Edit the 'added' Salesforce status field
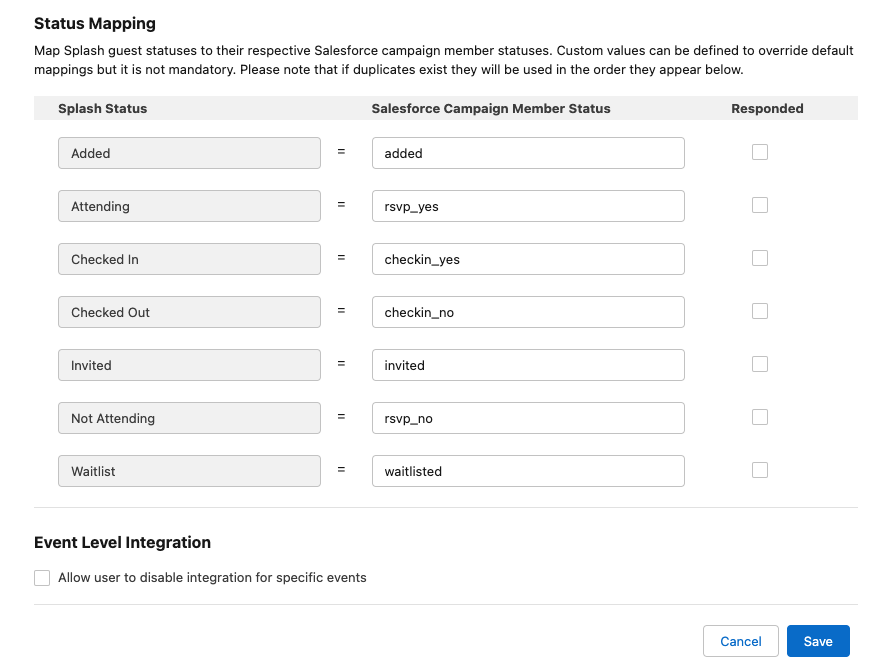This screenshot has height=668, width=886. point(528,153)
